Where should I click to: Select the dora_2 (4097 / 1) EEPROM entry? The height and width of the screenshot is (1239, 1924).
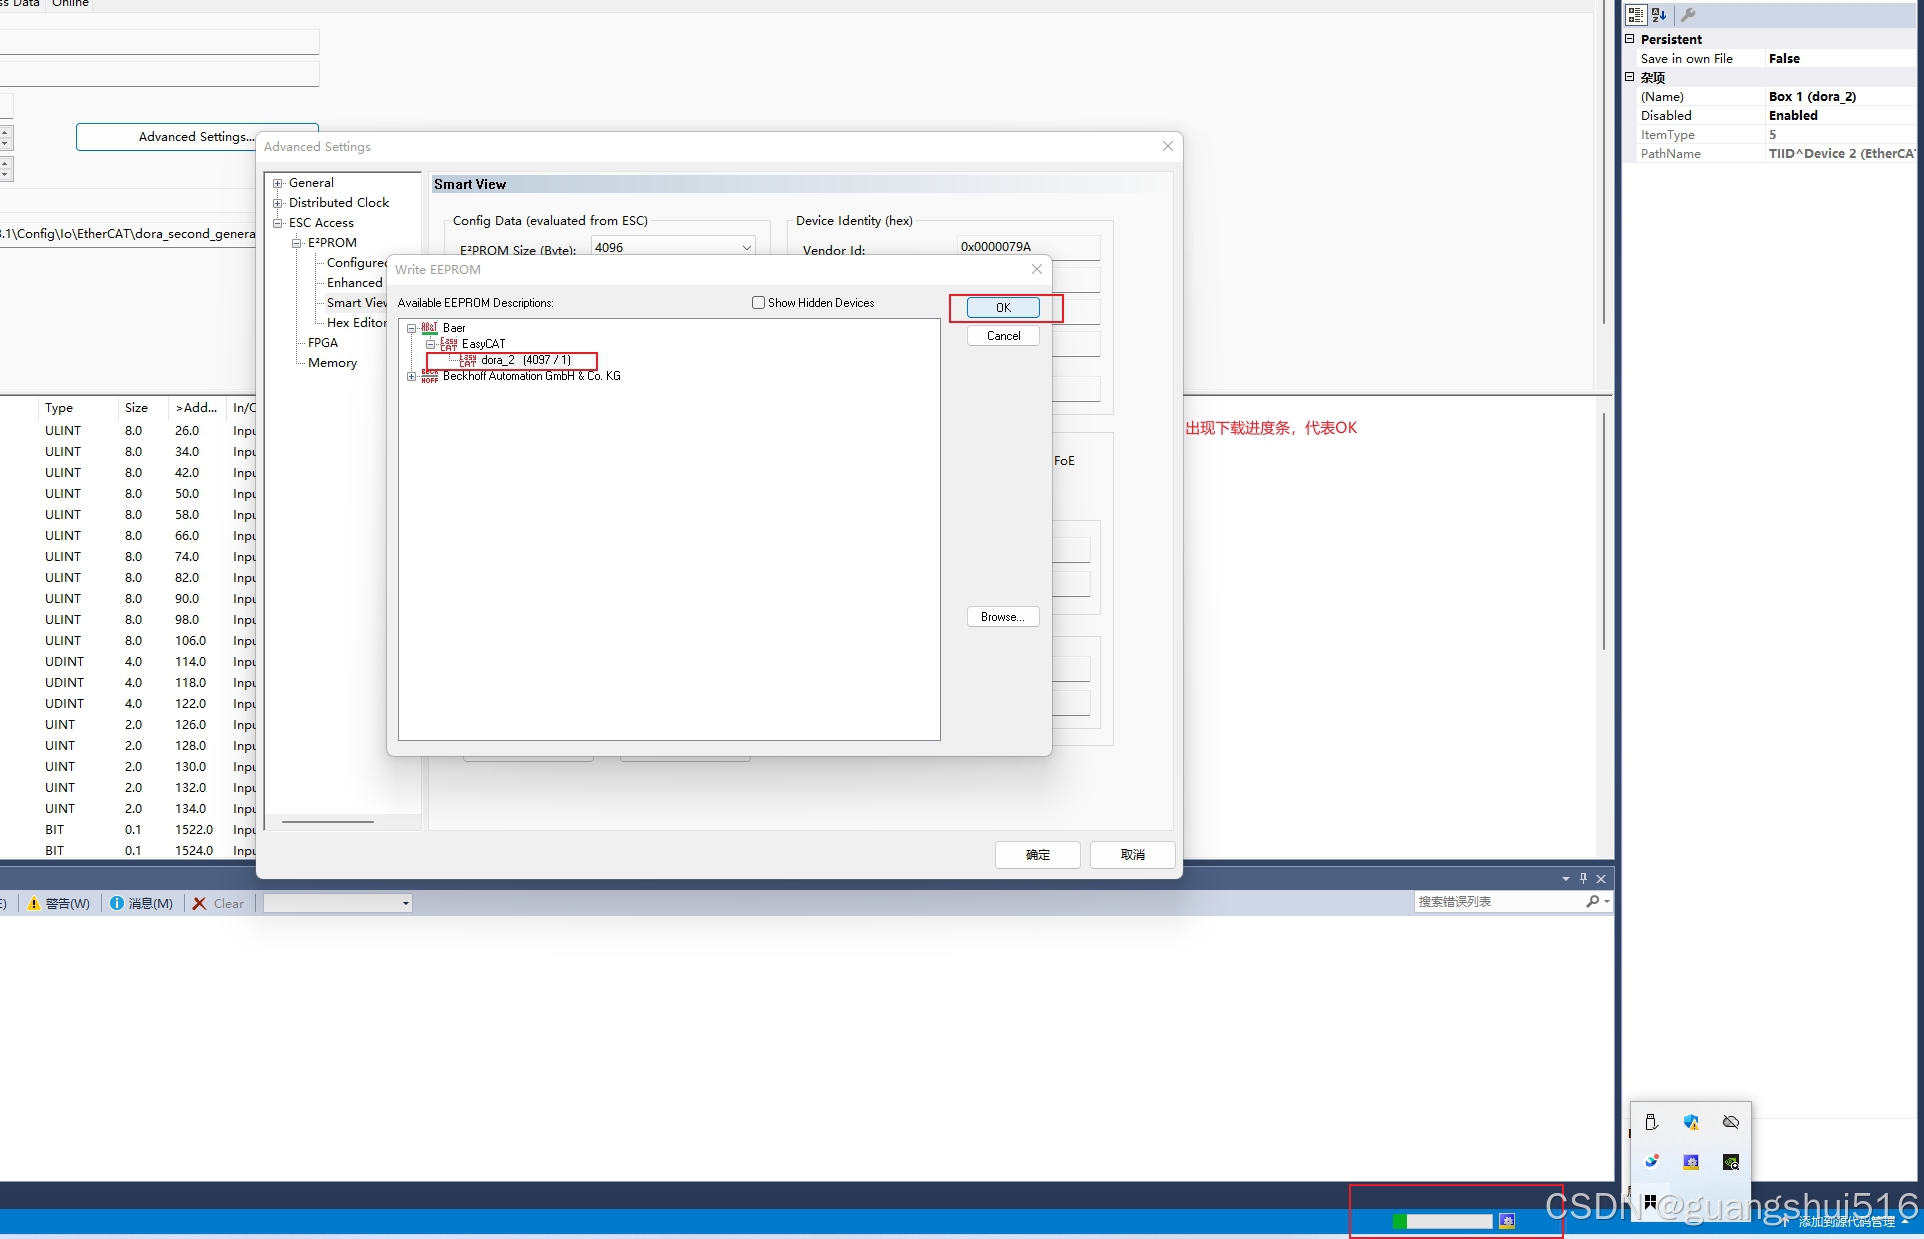[x=525, y=360]
